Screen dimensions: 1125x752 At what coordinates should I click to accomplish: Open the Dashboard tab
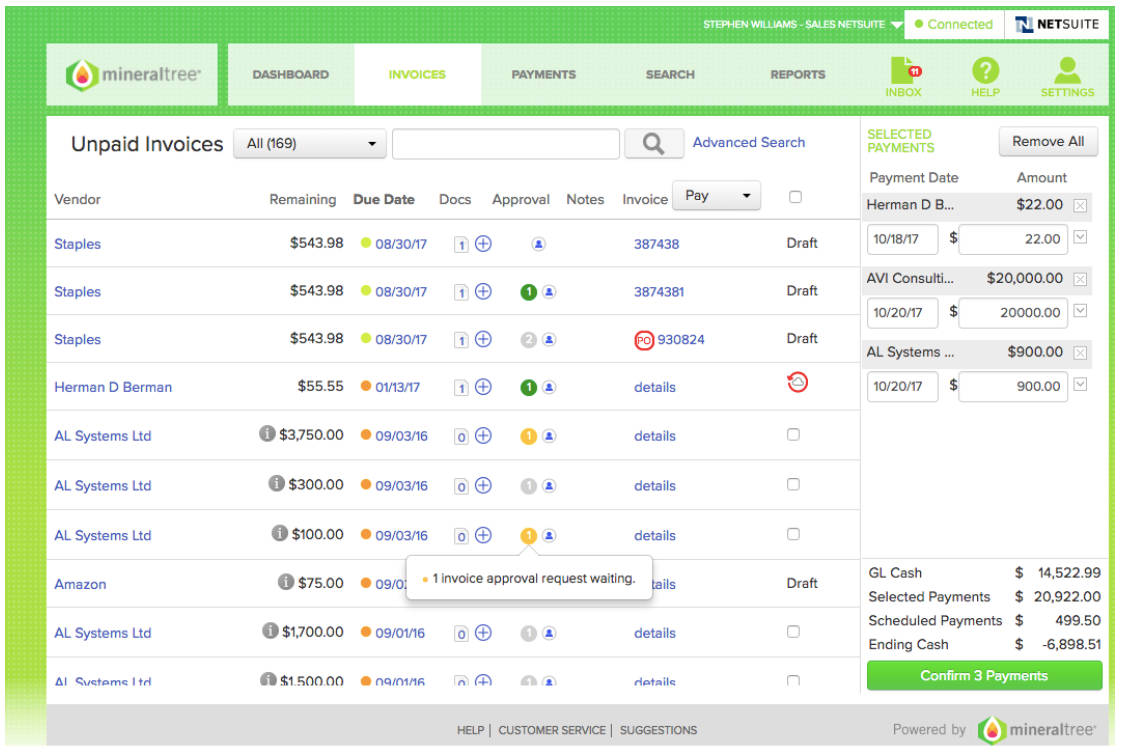point(289,74)
